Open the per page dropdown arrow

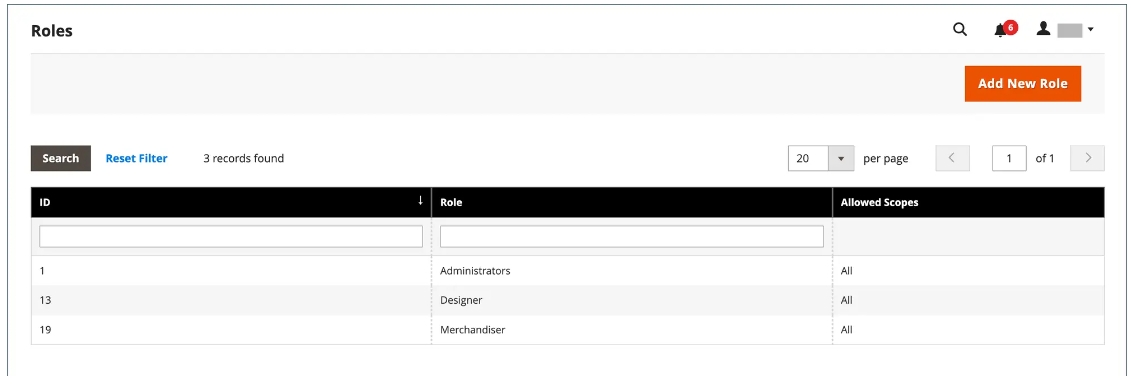coord(841,158)
